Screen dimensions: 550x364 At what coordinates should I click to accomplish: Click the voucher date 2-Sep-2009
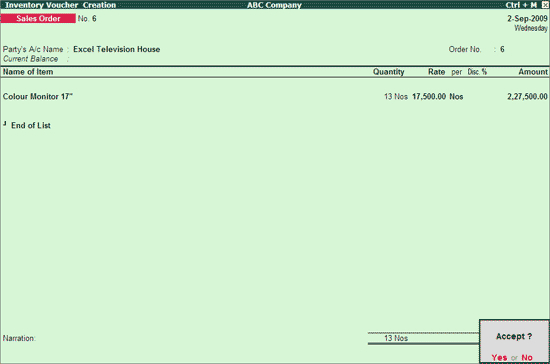(527, 19)
